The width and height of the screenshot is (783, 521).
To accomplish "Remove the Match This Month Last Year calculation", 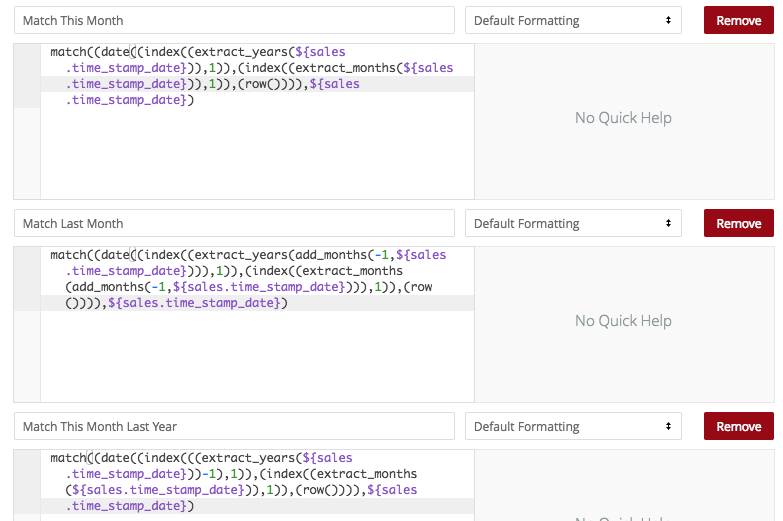I will coord(739,427).
